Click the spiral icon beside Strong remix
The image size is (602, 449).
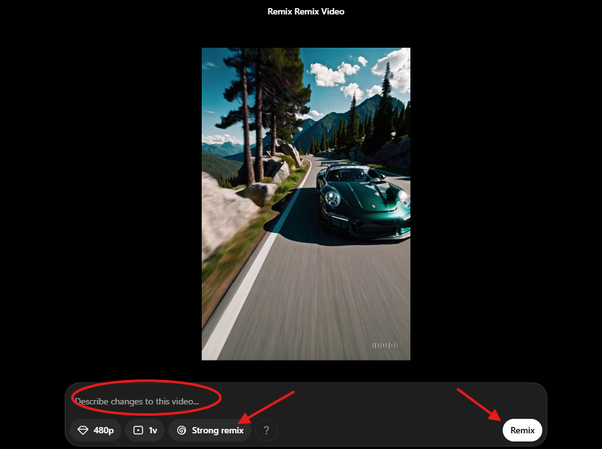click(181, 430)
